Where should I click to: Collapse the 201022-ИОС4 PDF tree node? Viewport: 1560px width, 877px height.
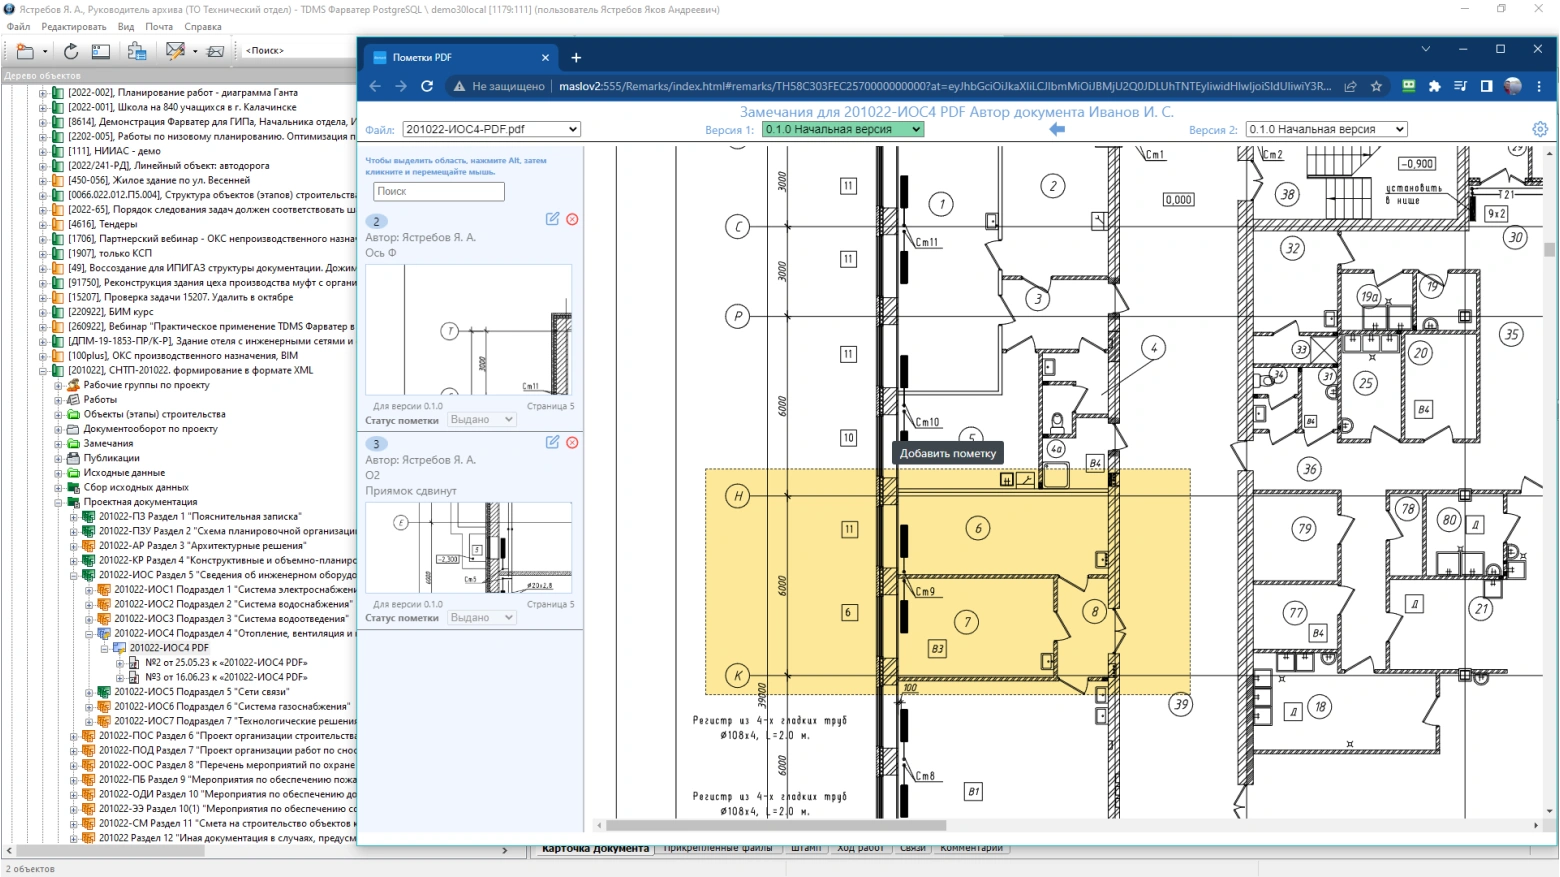click(x=104, y=648)
